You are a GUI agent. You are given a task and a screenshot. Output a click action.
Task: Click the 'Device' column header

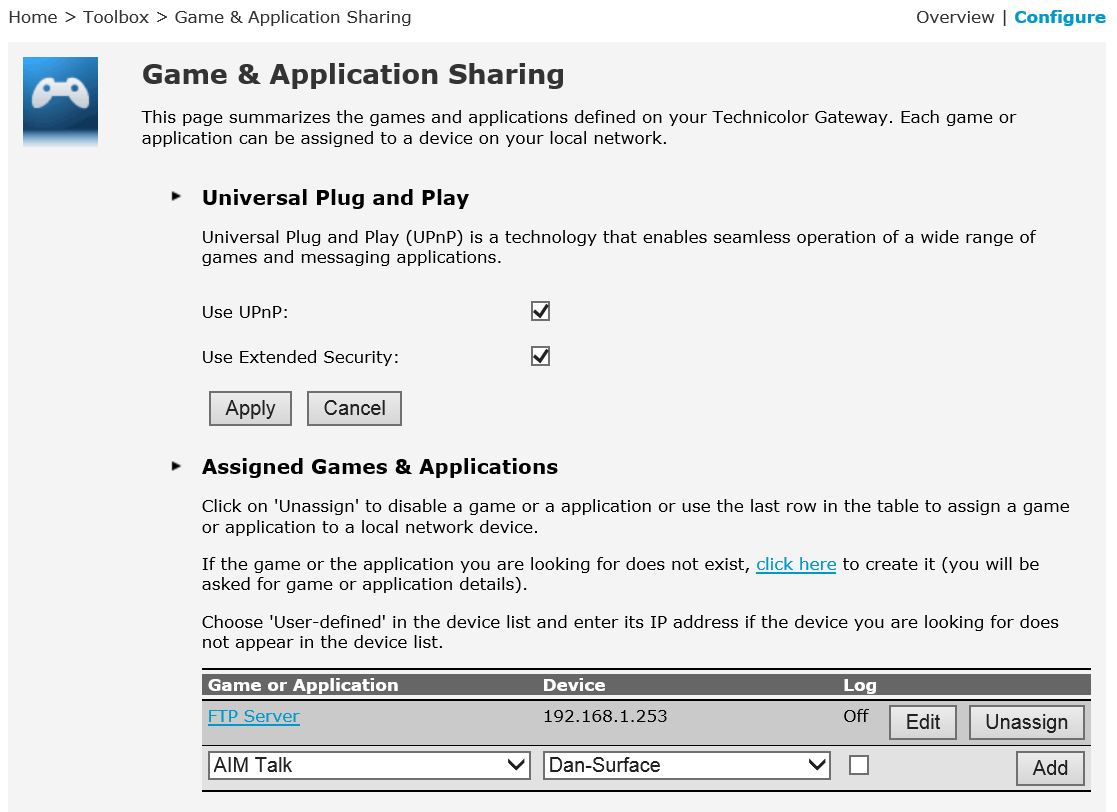pos(574,685)
